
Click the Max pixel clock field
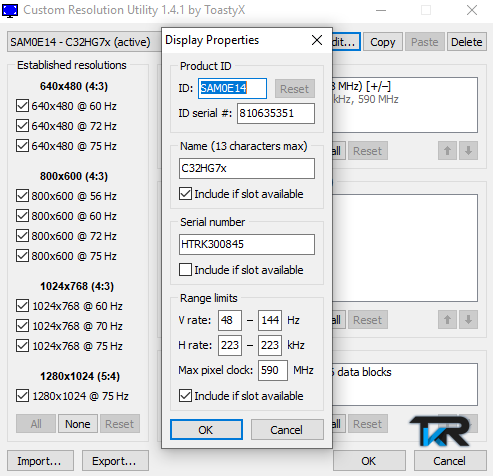pos(273,370)
